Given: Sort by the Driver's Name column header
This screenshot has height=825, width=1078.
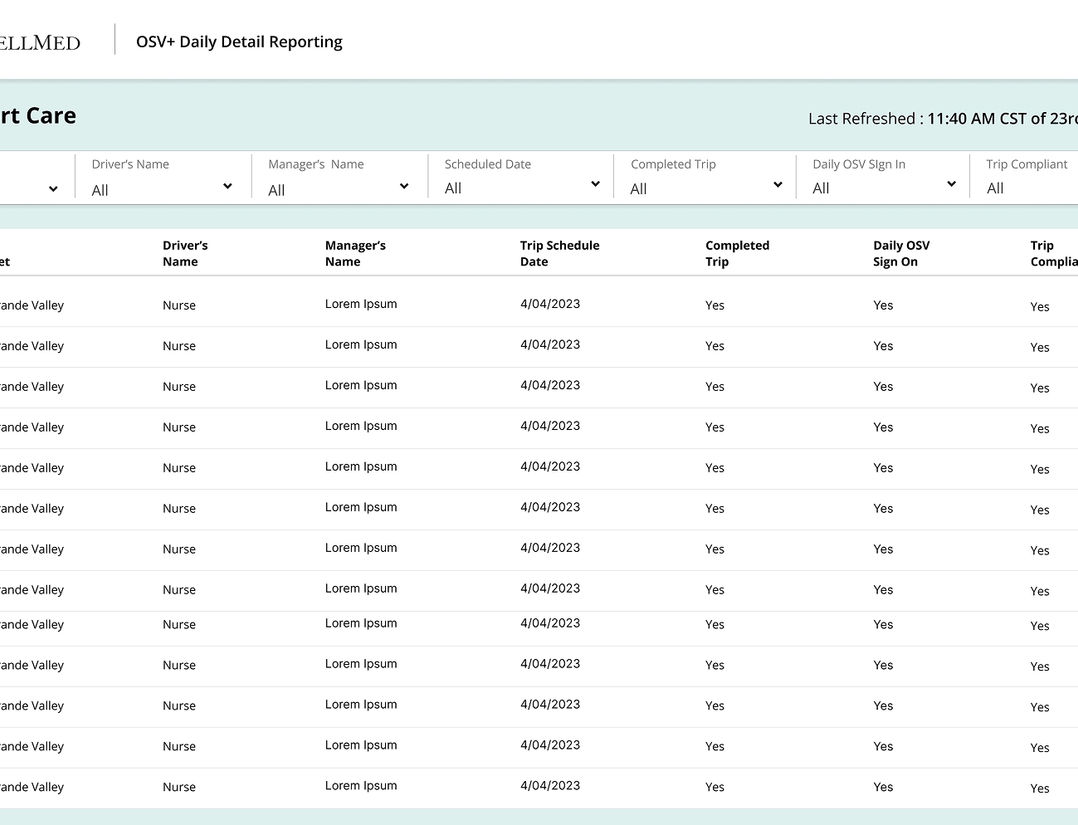Looking at the screenshot, I should 185,253.
